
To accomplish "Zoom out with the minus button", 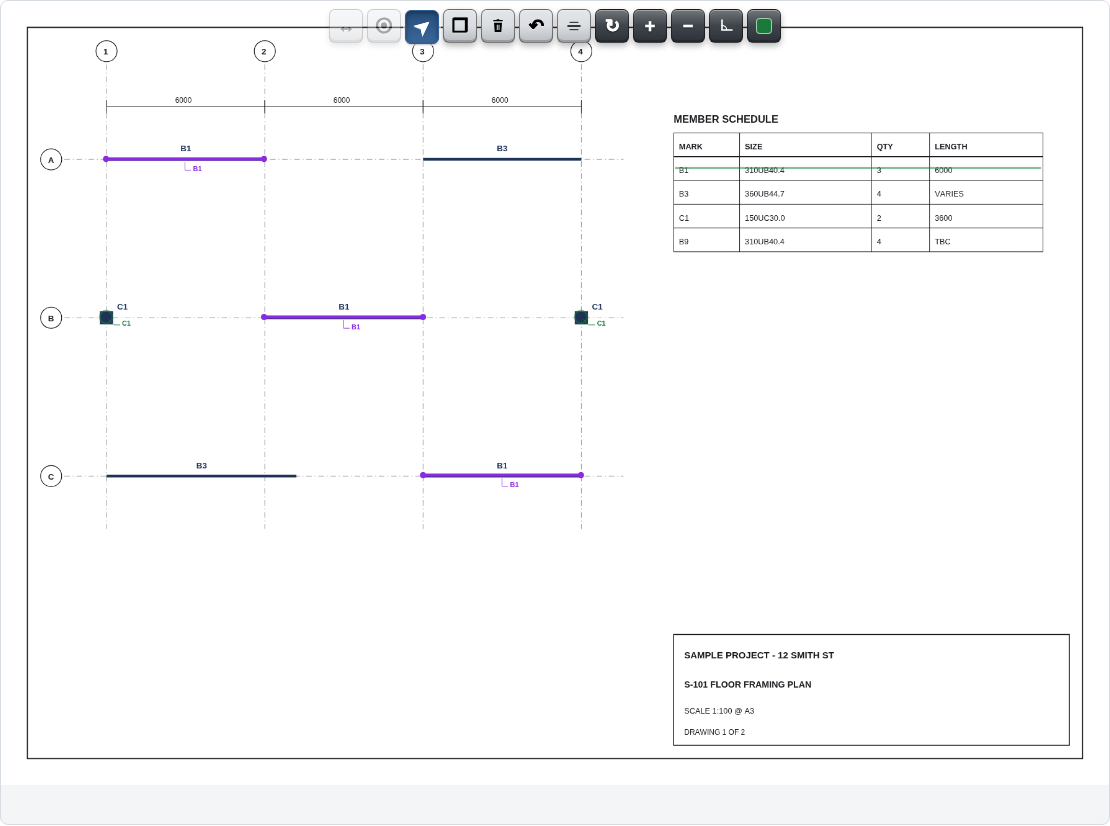I will coord(688,27).
